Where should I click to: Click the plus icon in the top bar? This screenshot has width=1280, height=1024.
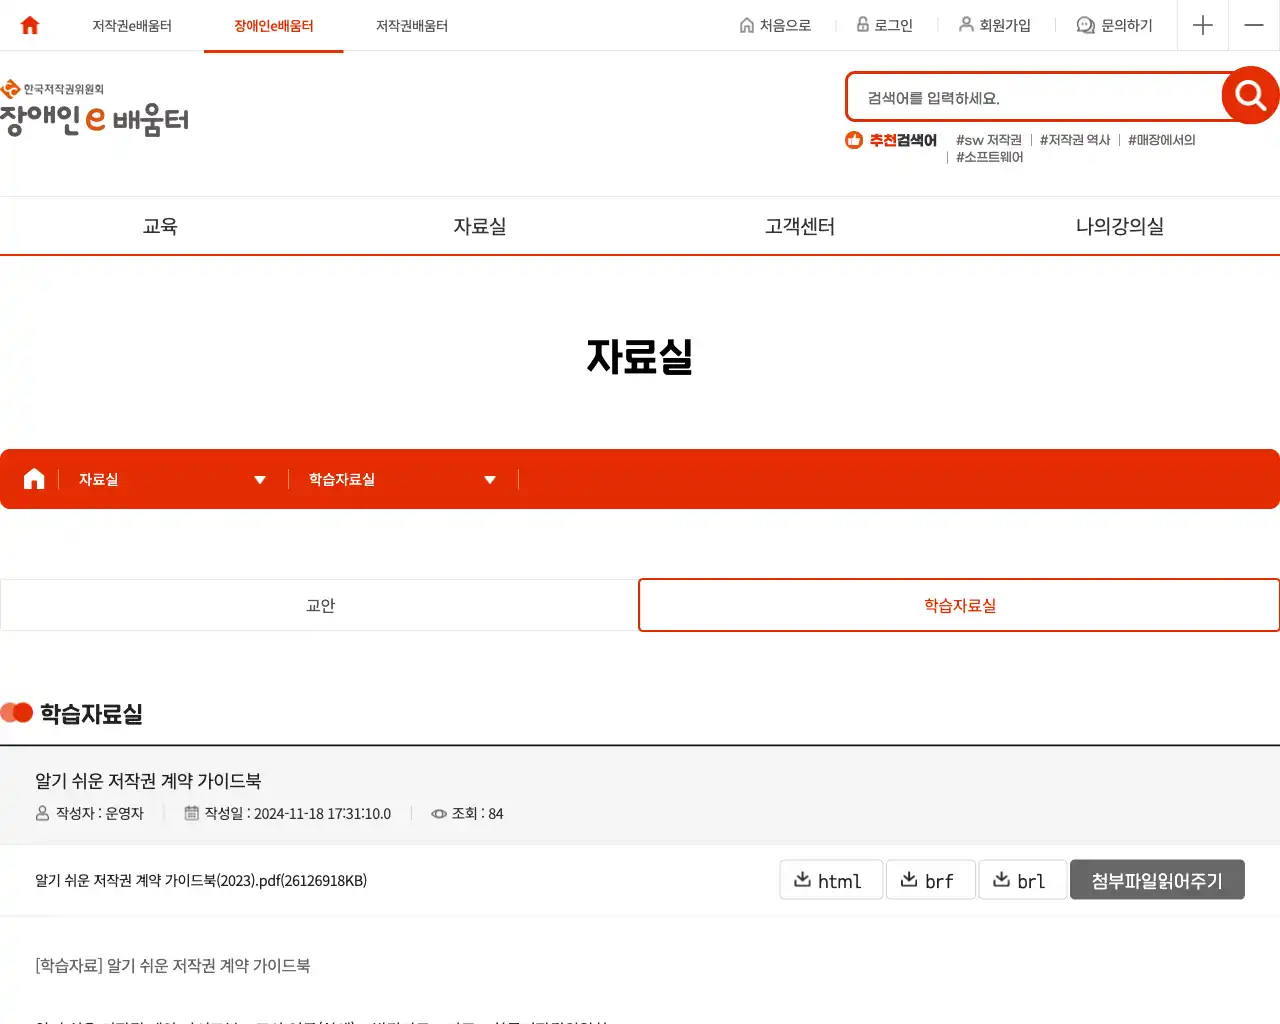point(1202,25)
